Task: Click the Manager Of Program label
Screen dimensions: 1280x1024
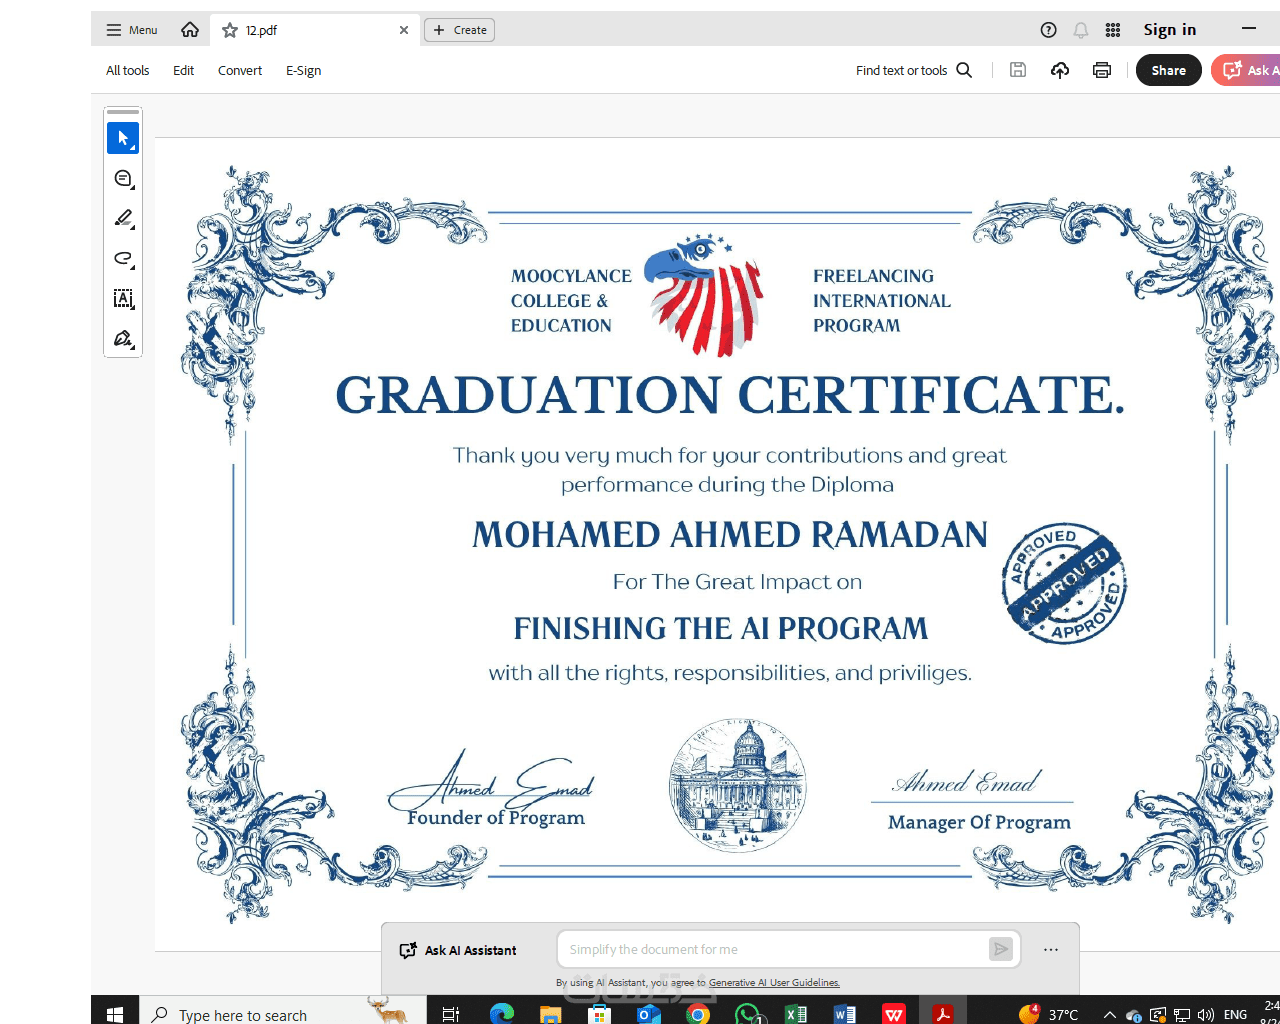Action: [x=979, y=822]
